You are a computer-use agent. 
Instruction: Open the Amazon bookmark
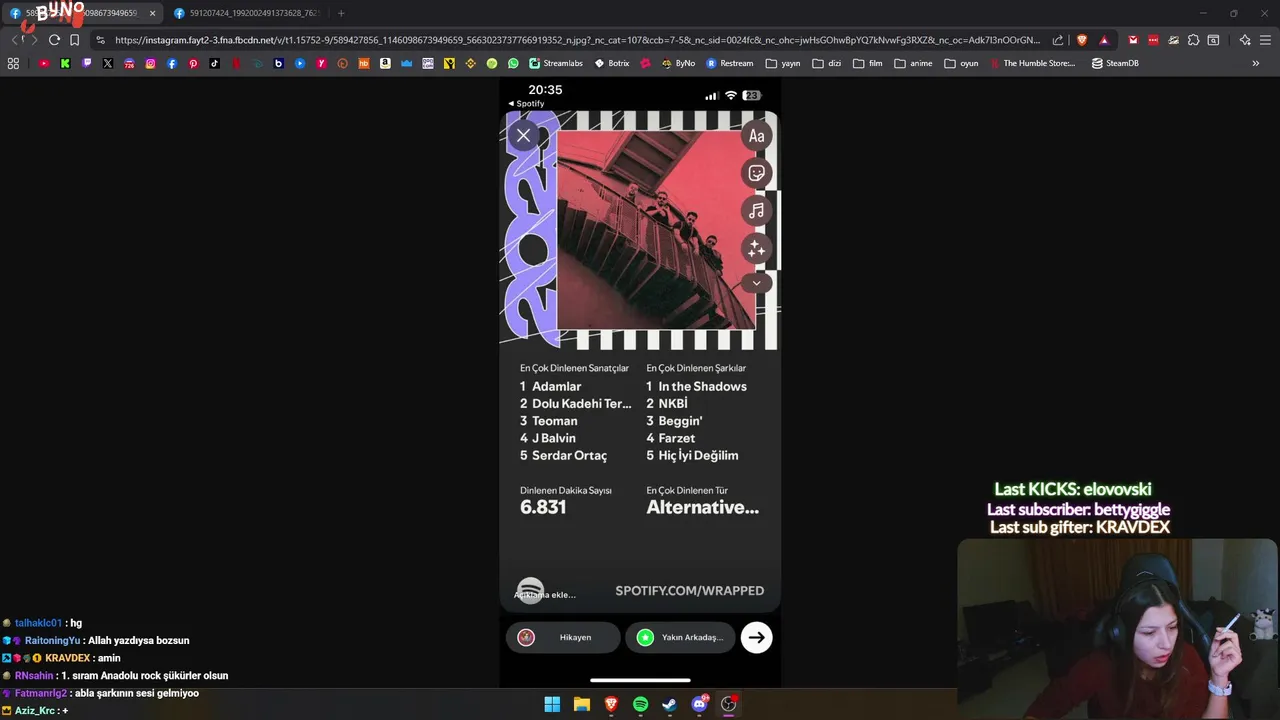385,63
